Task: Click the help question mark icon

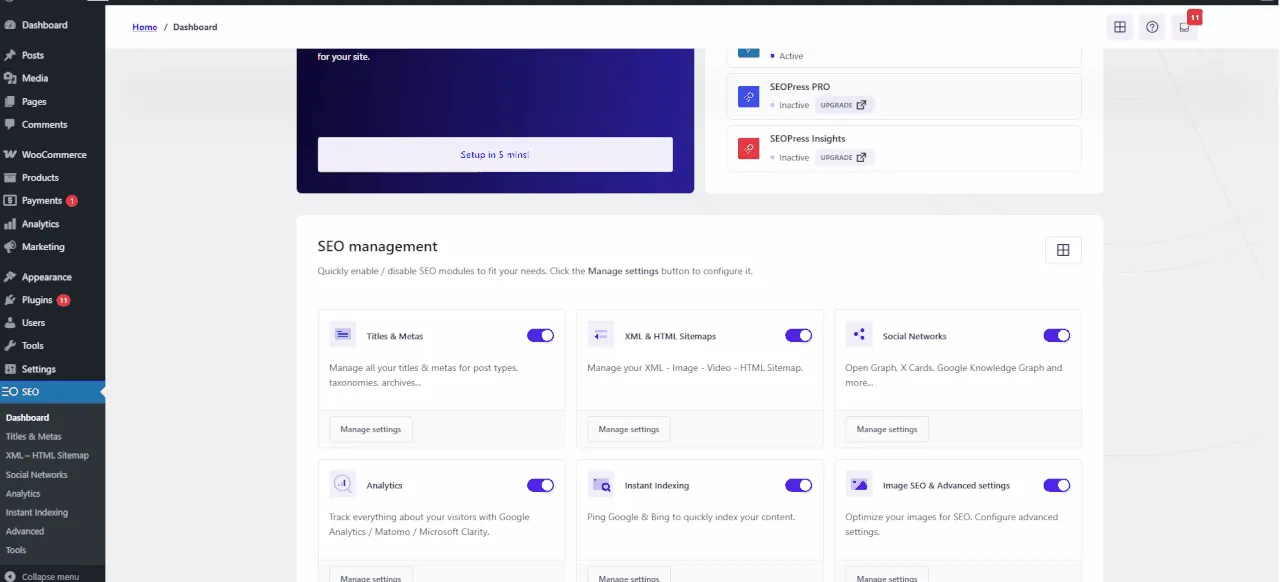Action: click(1152, 27)
